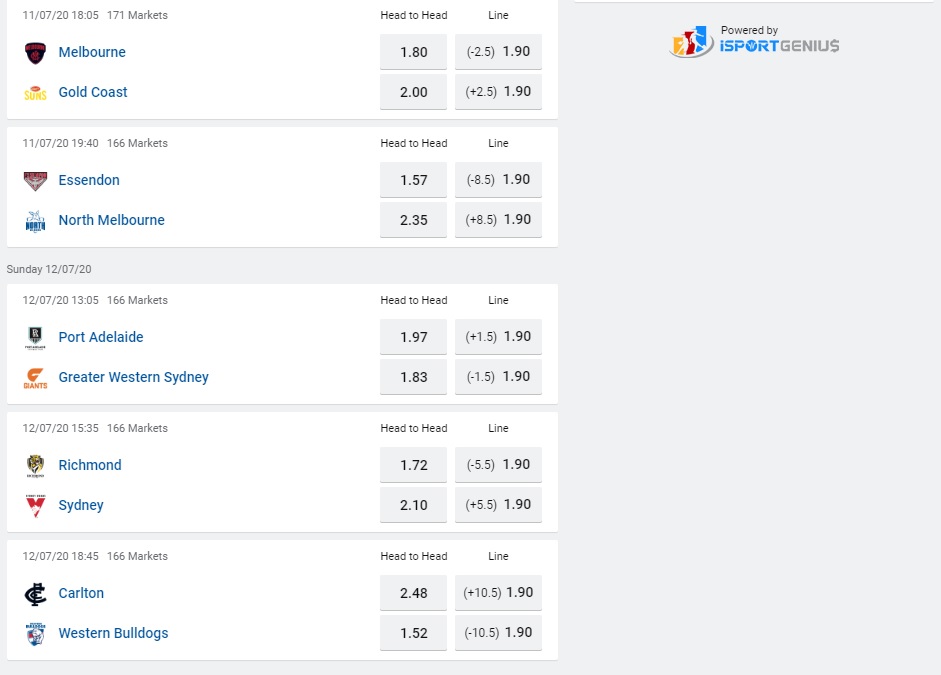Click the date 12/07/20 15:35

pos(61,428)
